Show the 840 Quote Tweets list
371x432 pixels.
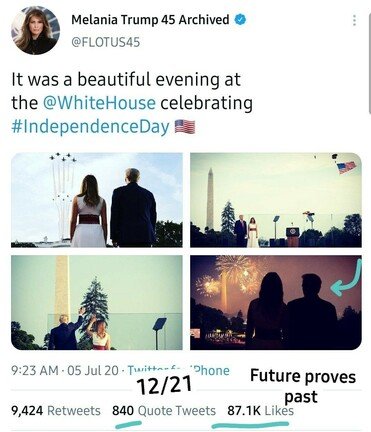(x=164, y=411)
